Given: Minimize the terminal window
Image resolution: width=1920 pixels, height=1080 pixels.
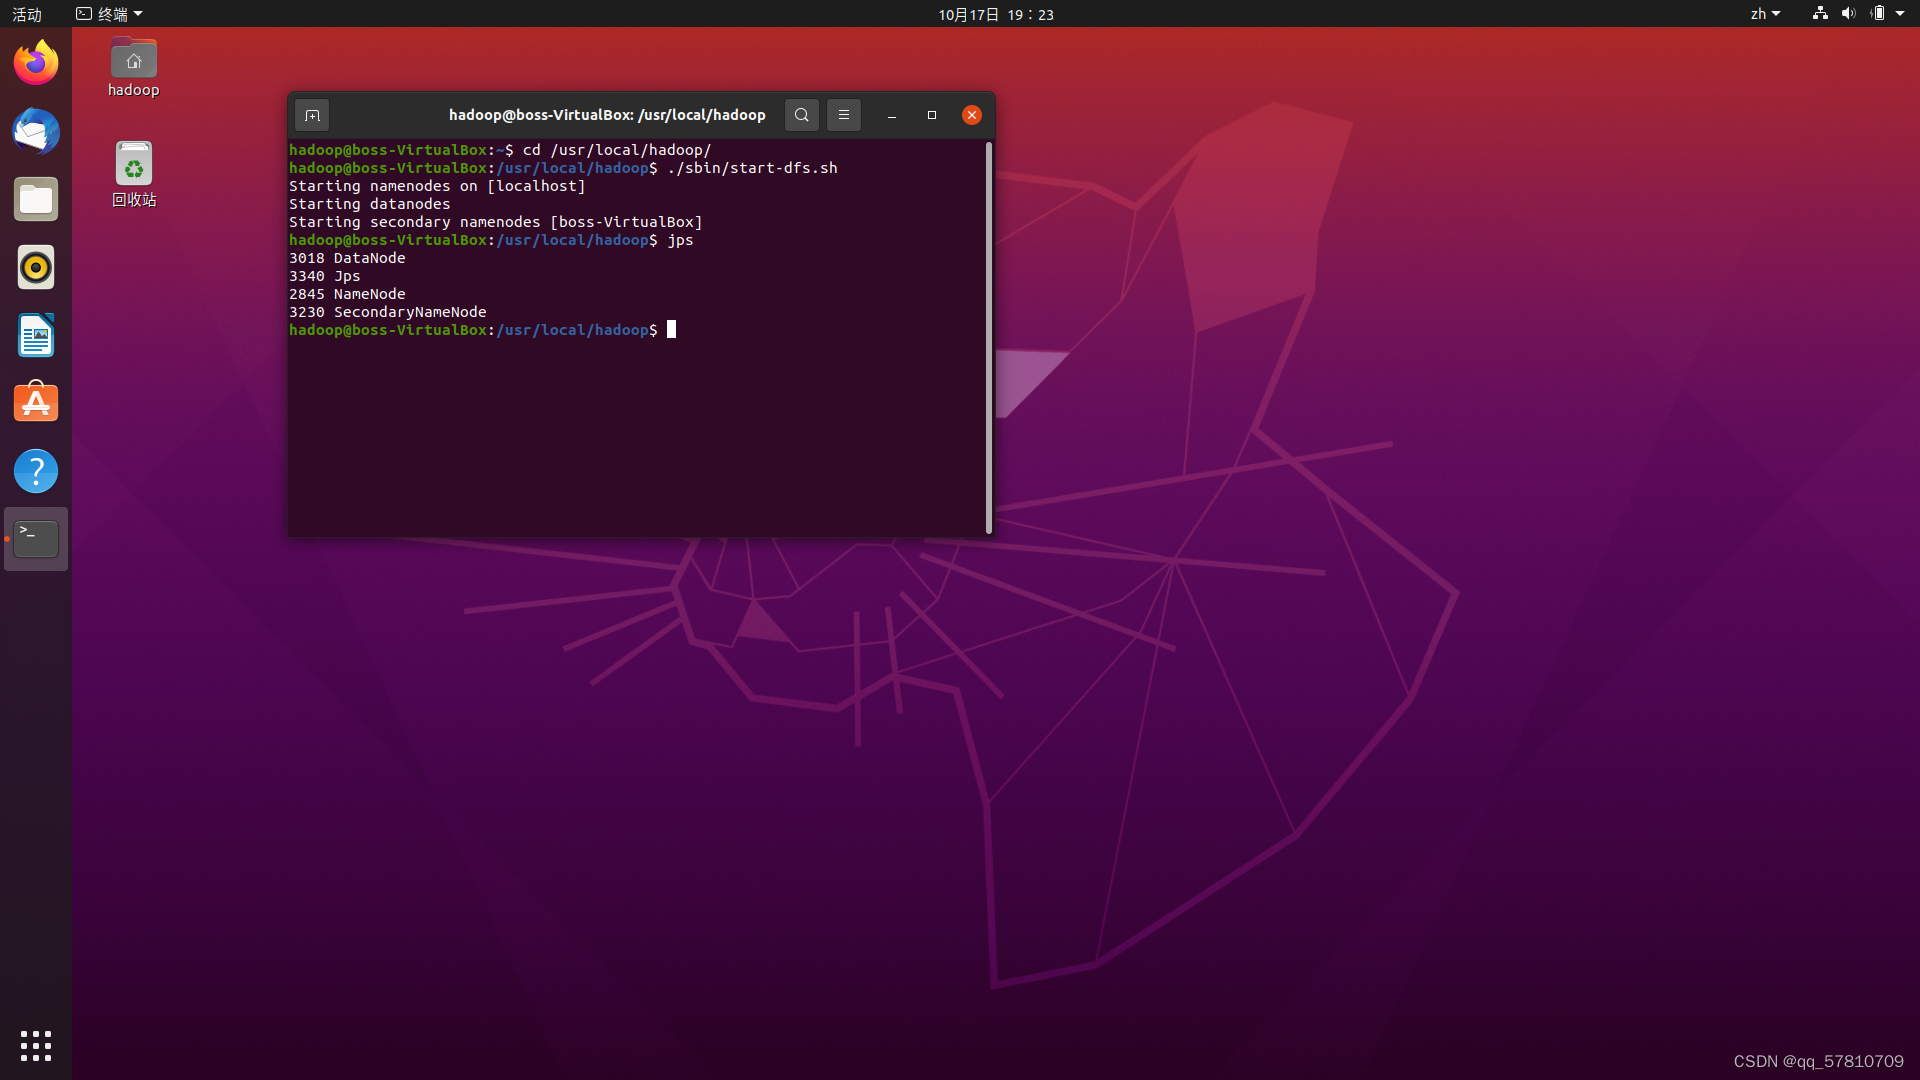Looking at the screenshot, I should (x=892, y=115).
